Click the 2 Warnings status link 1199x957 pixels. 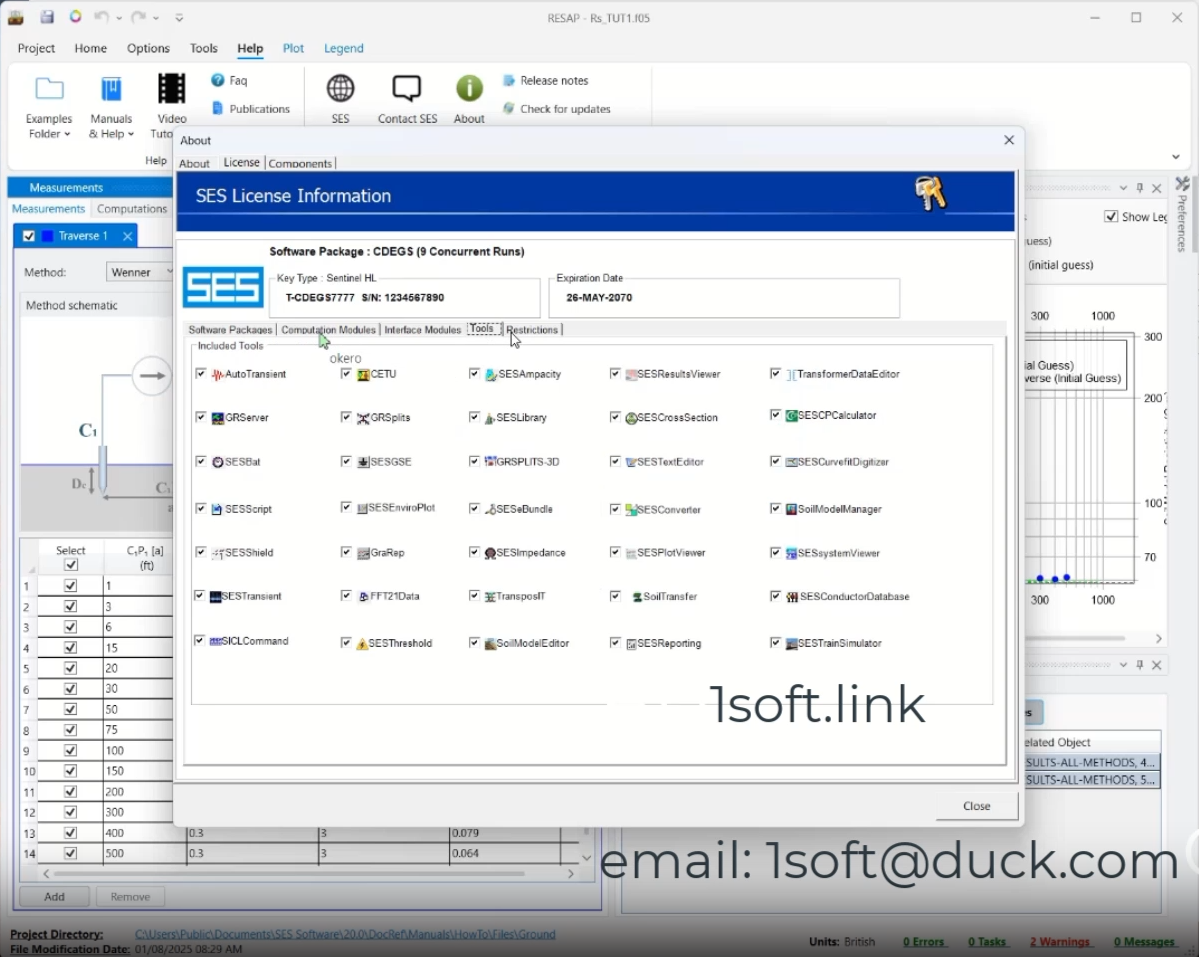point(1059,942)
